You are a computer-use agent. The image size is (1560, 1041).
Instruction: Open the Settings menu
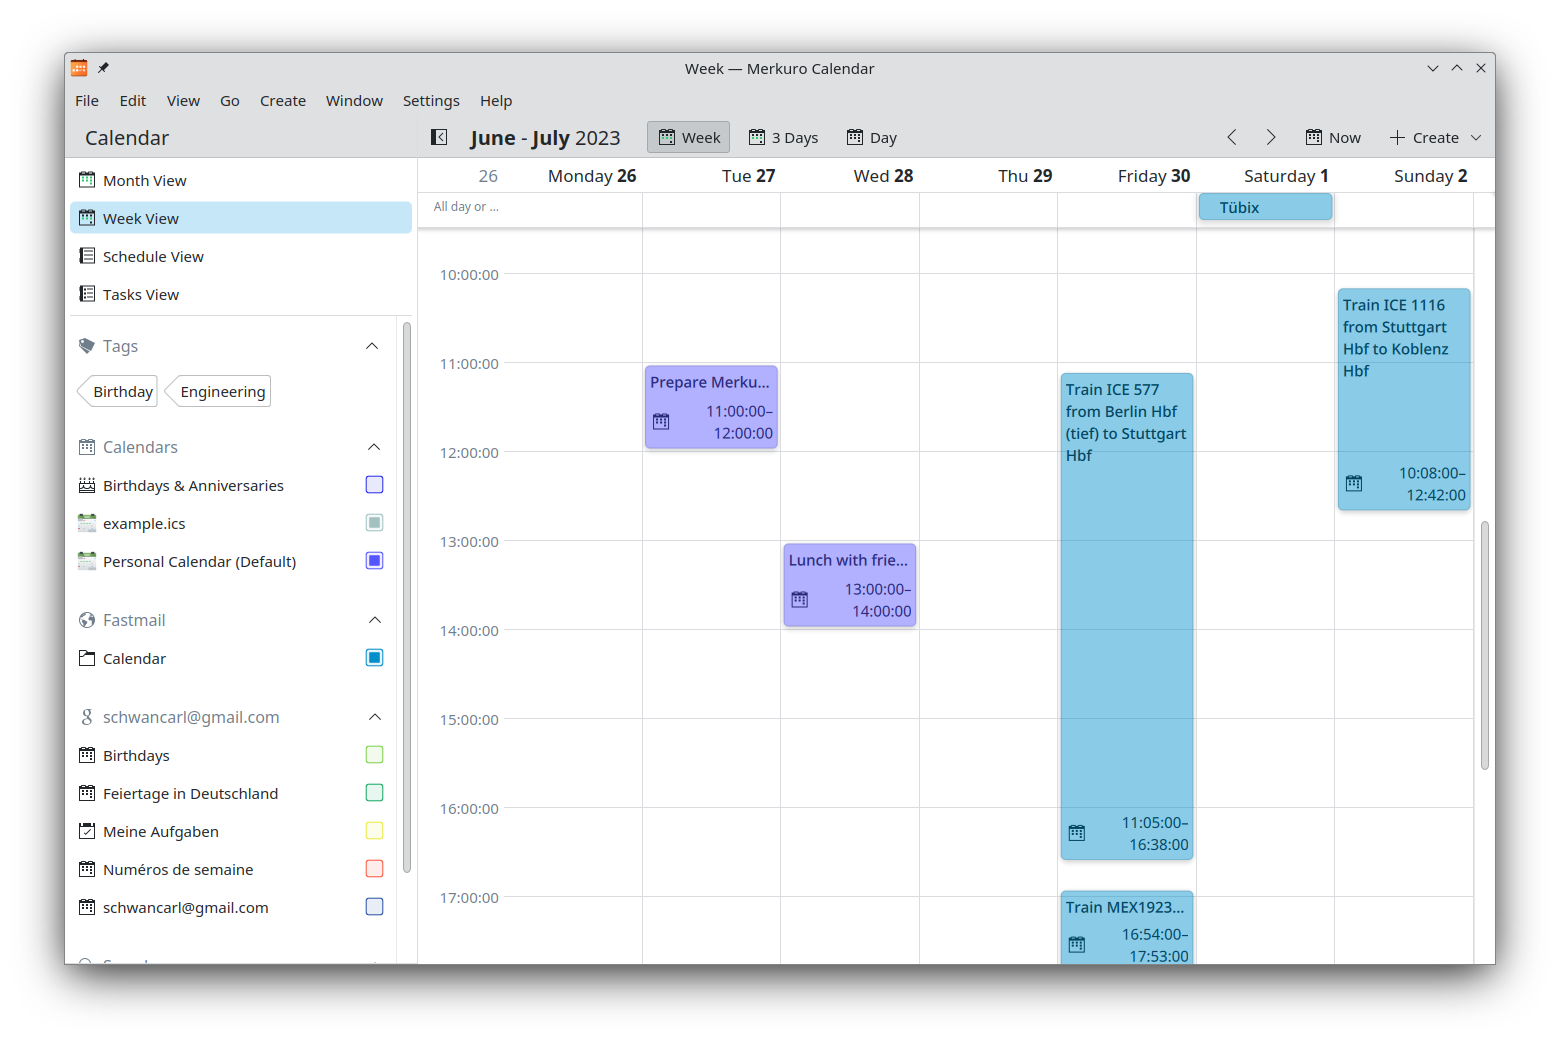(x=431, y=101)
